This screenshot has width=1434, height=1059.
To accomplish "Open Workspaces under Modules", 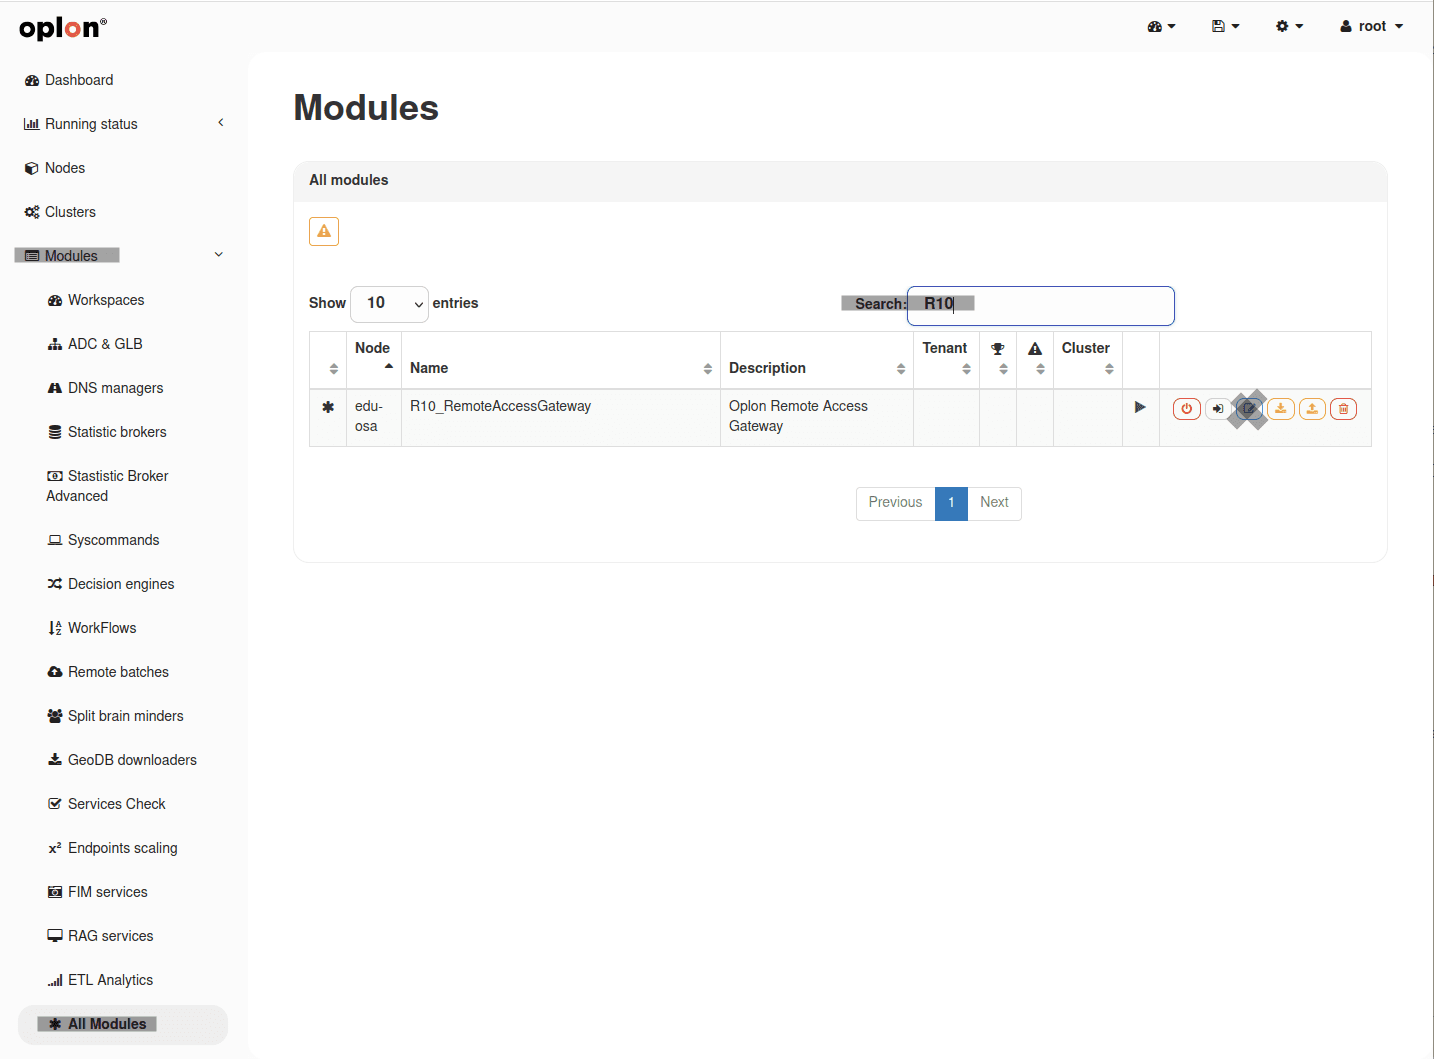I will pos(96,300).
